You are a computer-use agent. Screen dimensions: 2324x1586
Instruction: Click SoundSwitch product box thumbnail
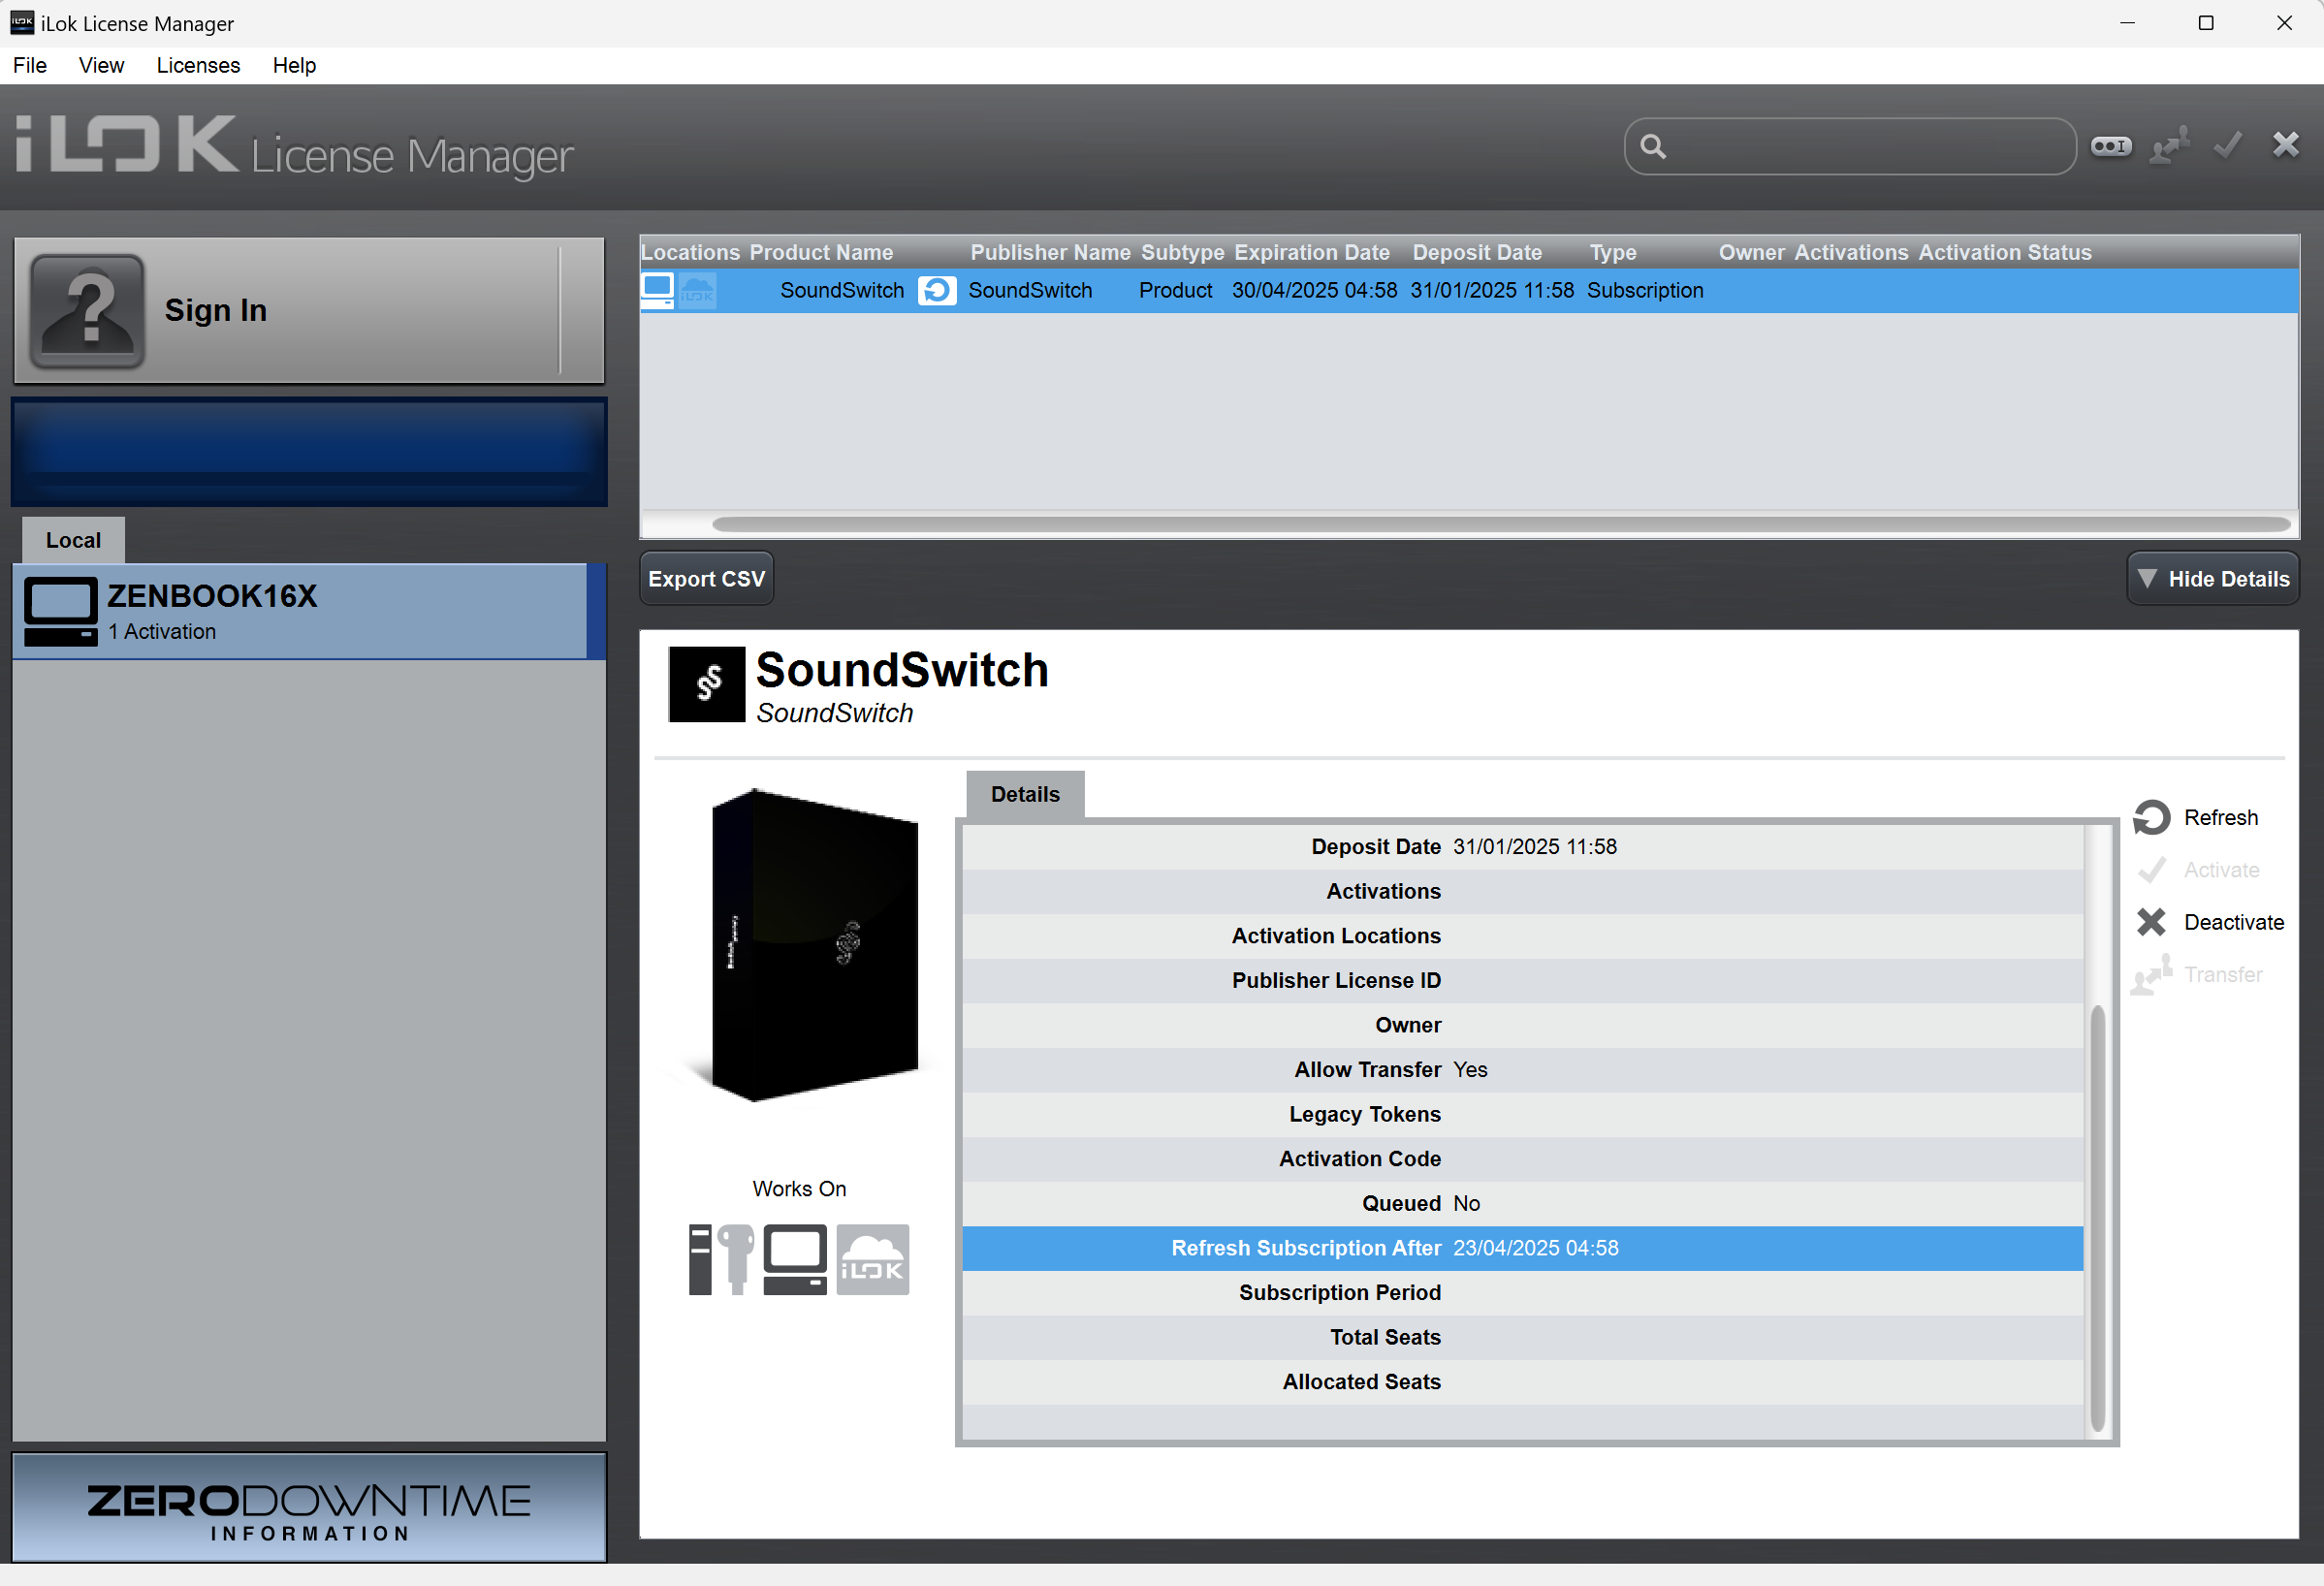813,946
